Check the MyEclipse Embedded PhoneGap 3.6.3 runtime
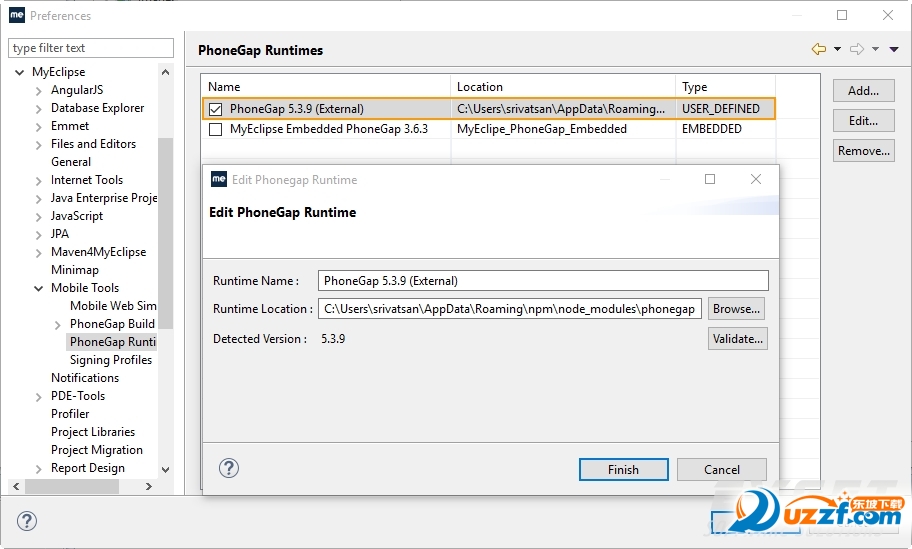Viewport: 912px width, 549px height. pos(216,129)
